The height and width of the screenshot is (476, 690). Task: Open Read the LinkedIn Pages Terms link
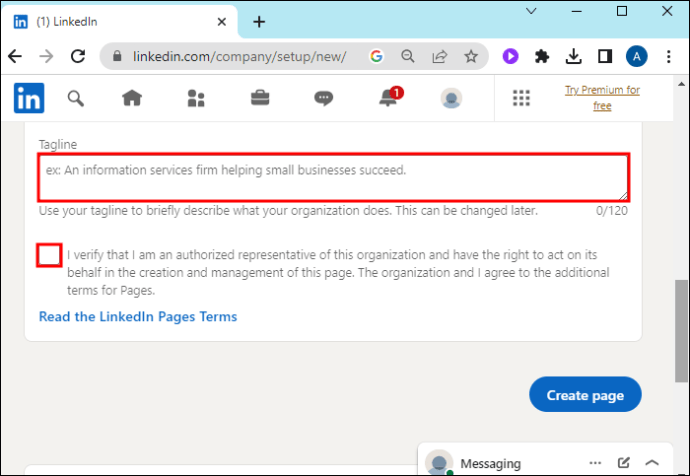pos(138,316)
